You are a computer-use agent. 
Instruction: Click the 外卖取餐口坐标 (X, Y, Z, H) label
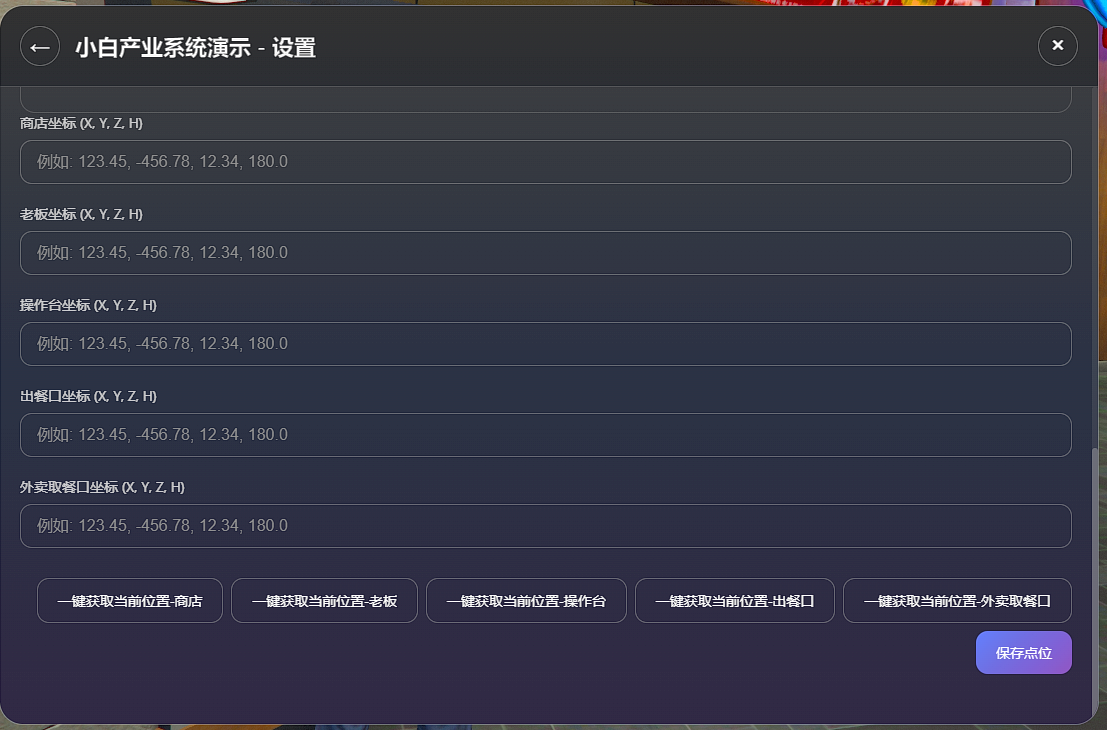[102, 488]
